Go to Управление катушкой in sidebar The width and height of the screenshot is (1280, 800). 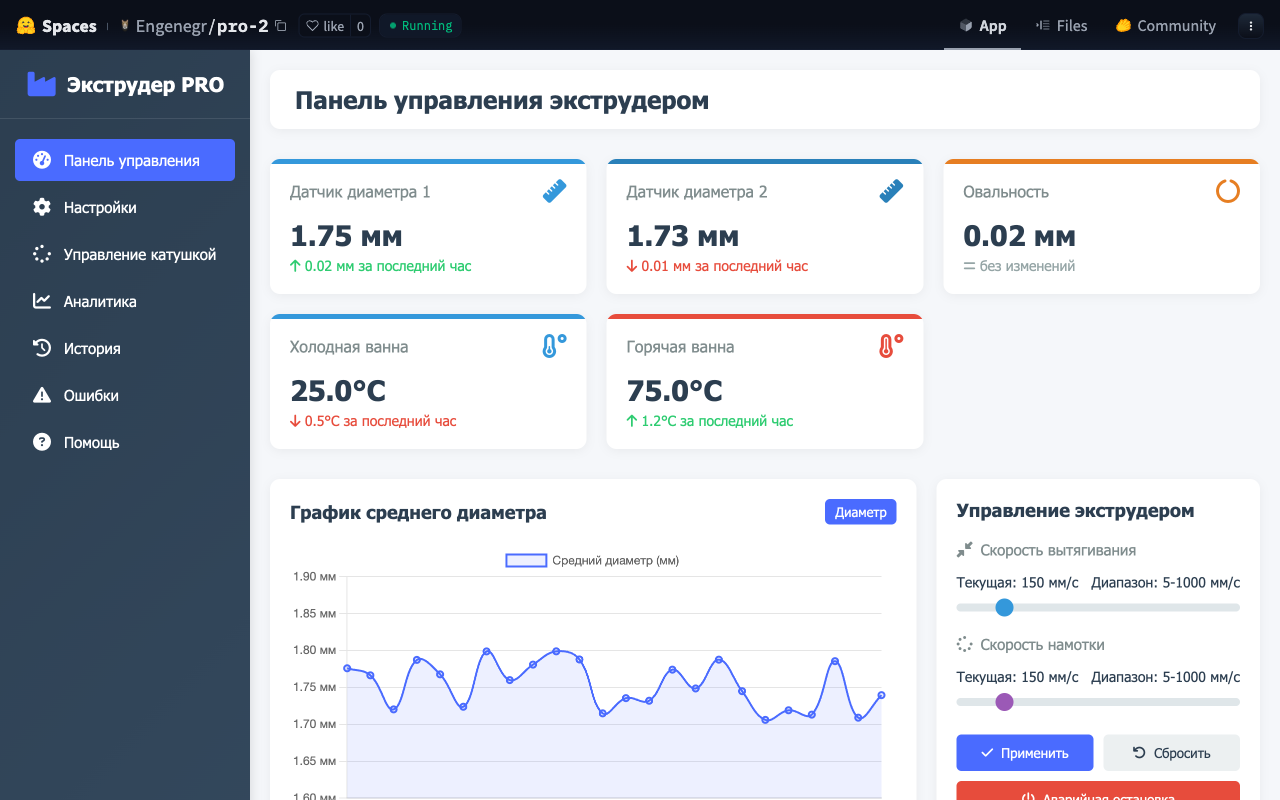(x=139, y=254)
